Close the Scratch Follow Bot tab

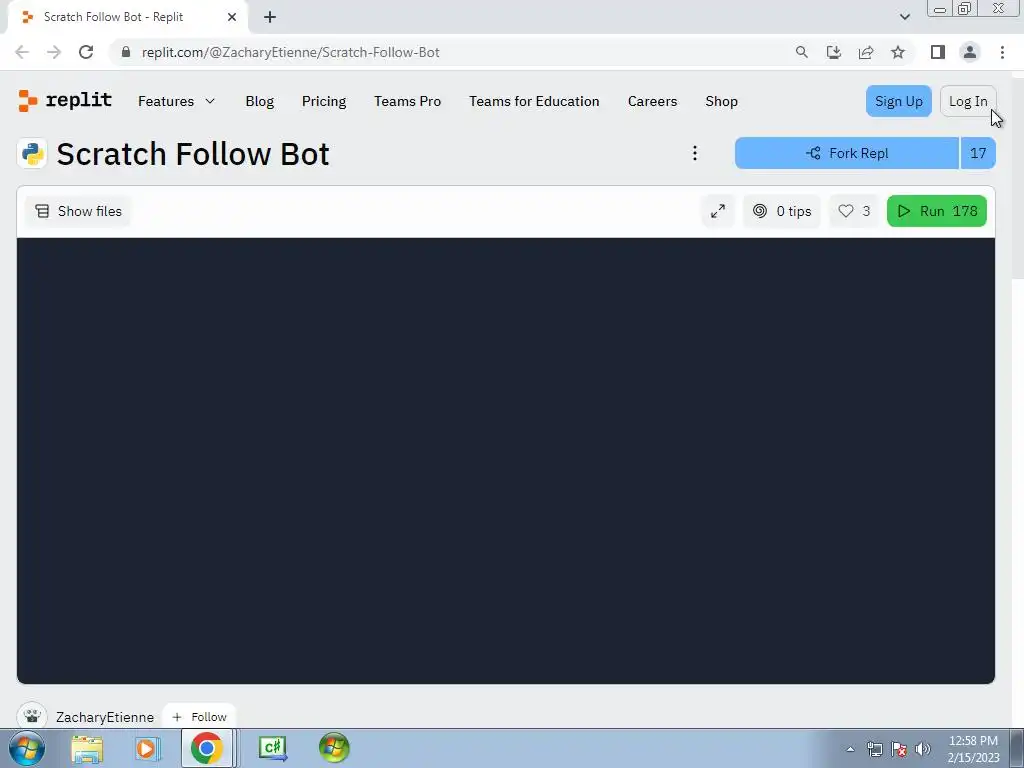tap(232, 17)
